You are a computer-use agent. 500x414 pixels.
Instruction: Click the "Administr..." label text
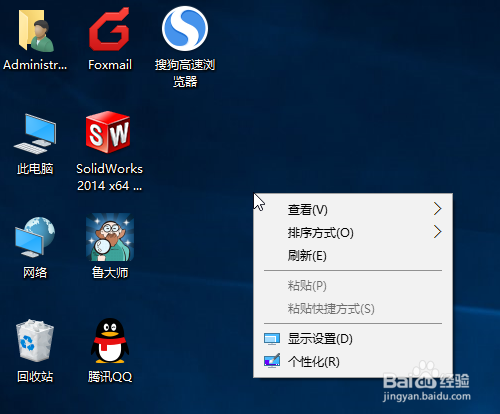(x=35, y=65)
